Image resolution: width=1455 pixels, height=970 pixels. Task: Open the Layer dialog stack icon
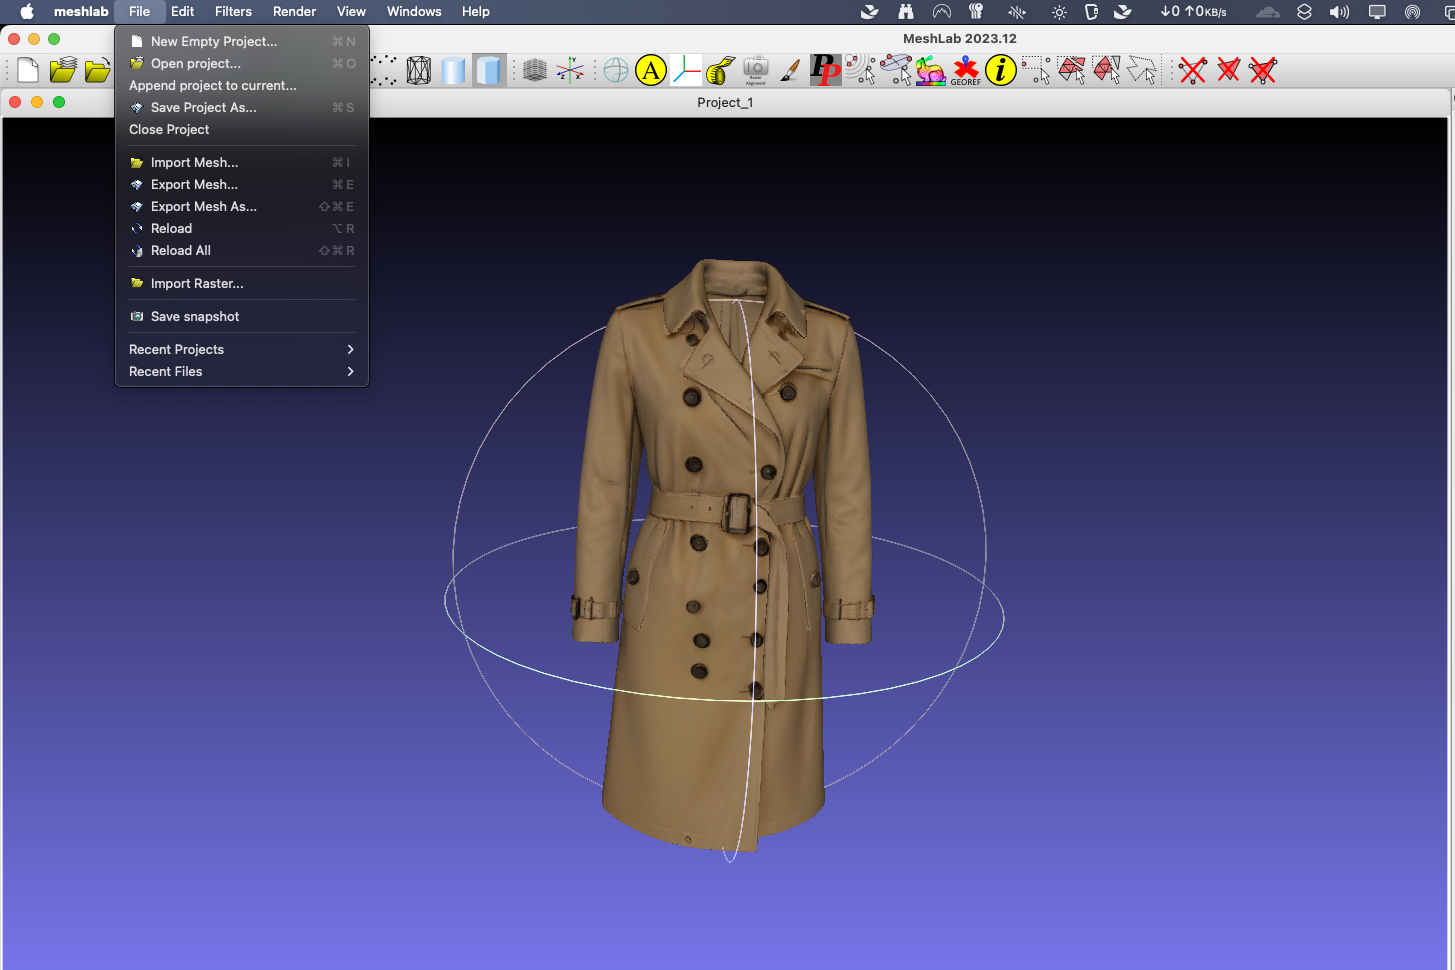click(x=535, y=70)
